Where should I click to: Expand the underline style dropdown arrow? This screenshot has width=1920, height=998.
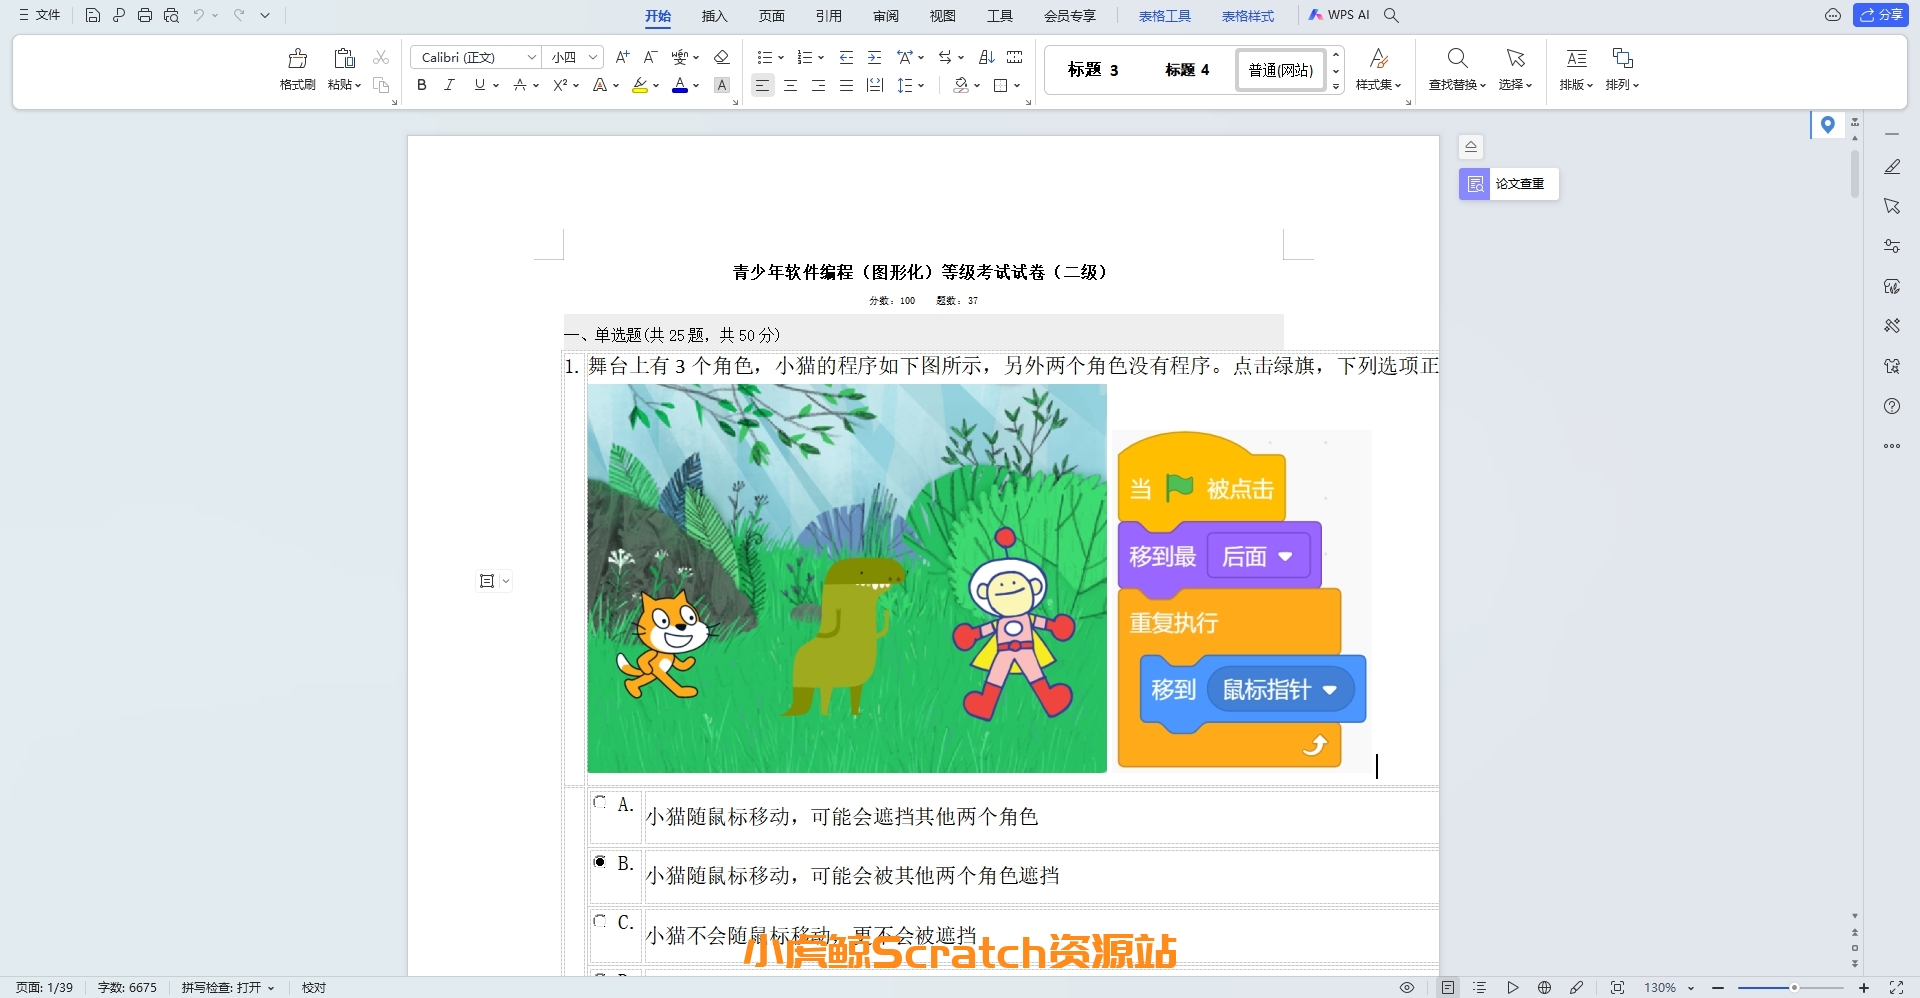pos(496,86)
